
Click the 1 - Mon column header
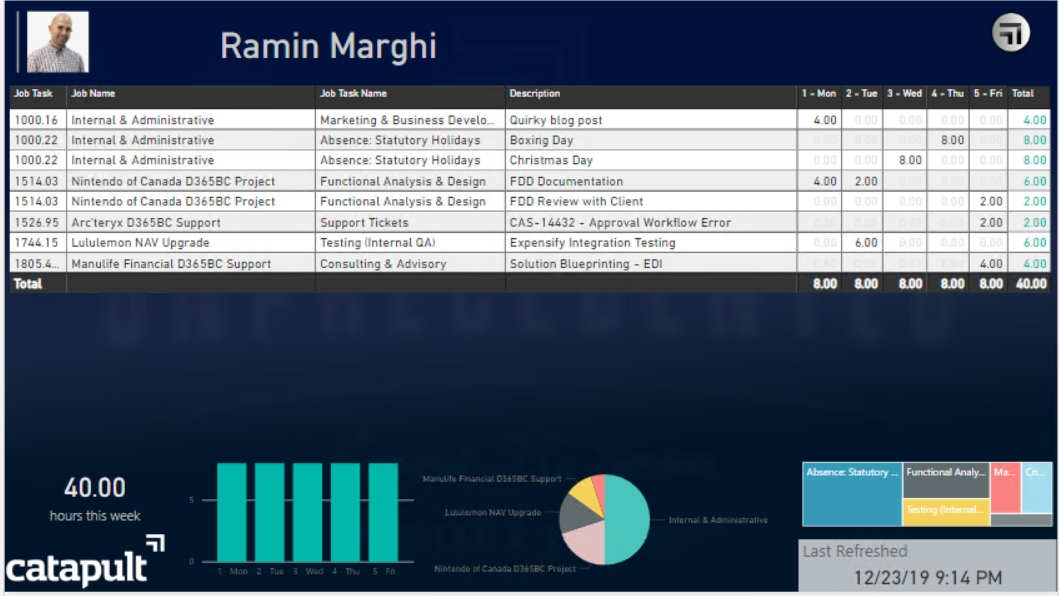click(x=819, y=93)
